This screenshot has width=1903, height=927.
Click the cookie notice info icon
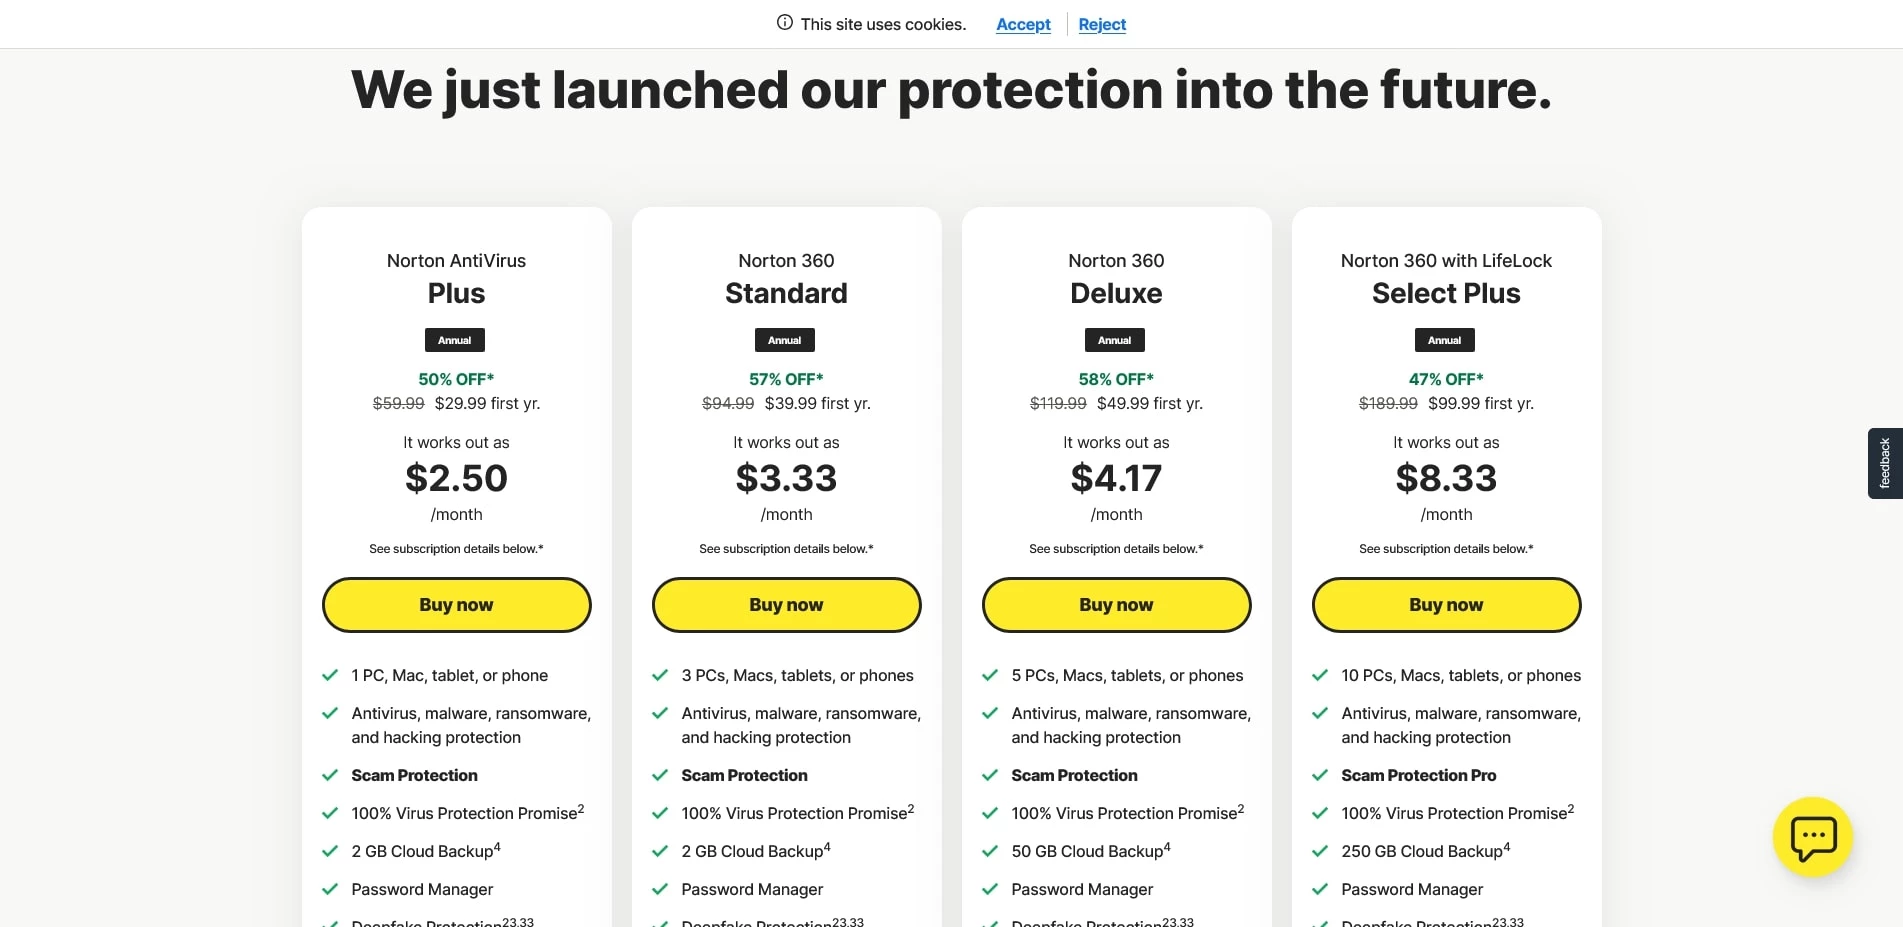point(785,23)
